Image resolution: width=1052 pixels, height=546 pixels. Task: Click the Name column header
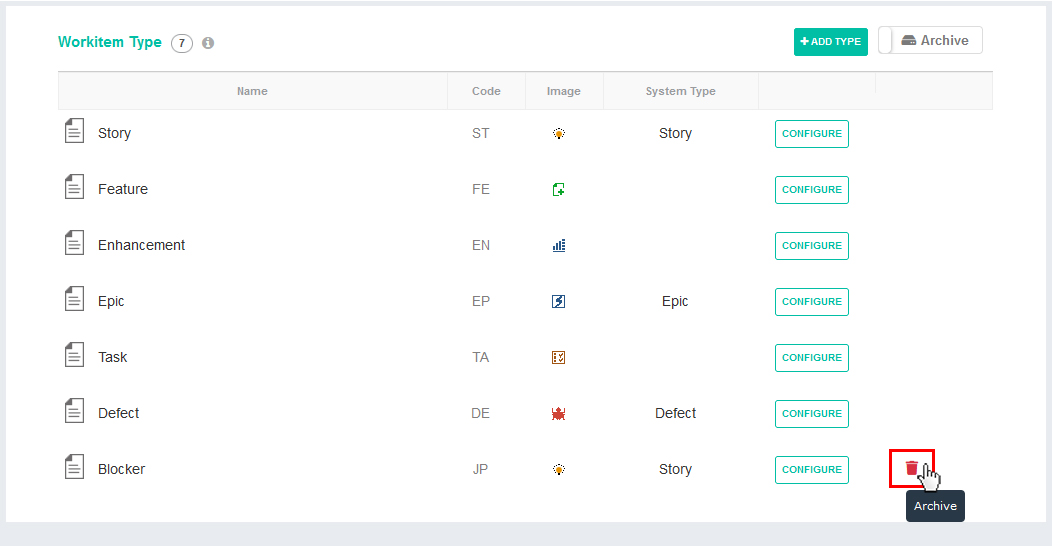click(252, 91)
